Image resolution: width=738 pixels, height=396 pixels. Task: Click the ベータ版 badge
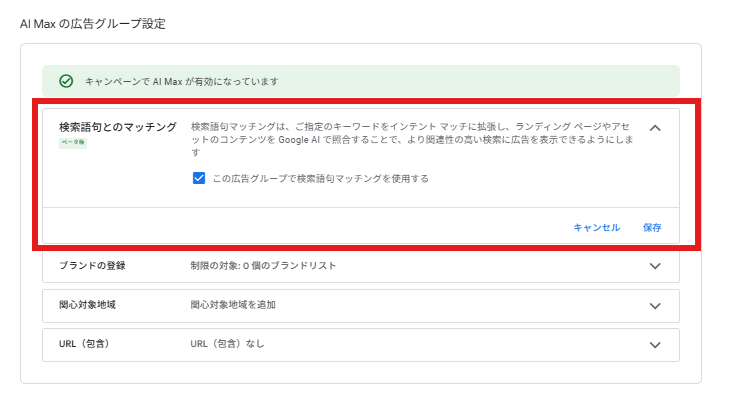[73, 142]
